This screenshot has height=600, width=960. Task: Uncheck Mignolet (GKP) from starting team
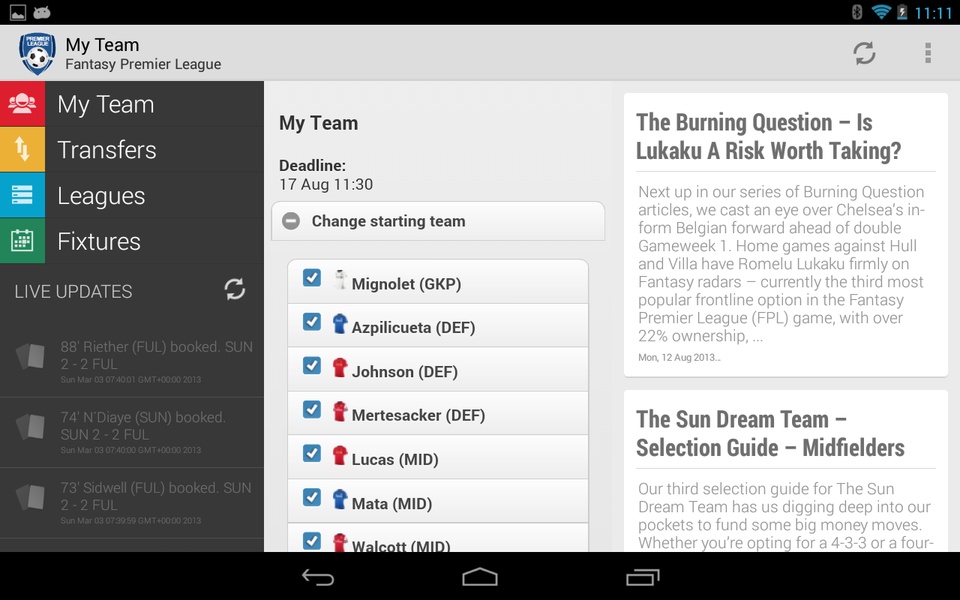(312, 278)
